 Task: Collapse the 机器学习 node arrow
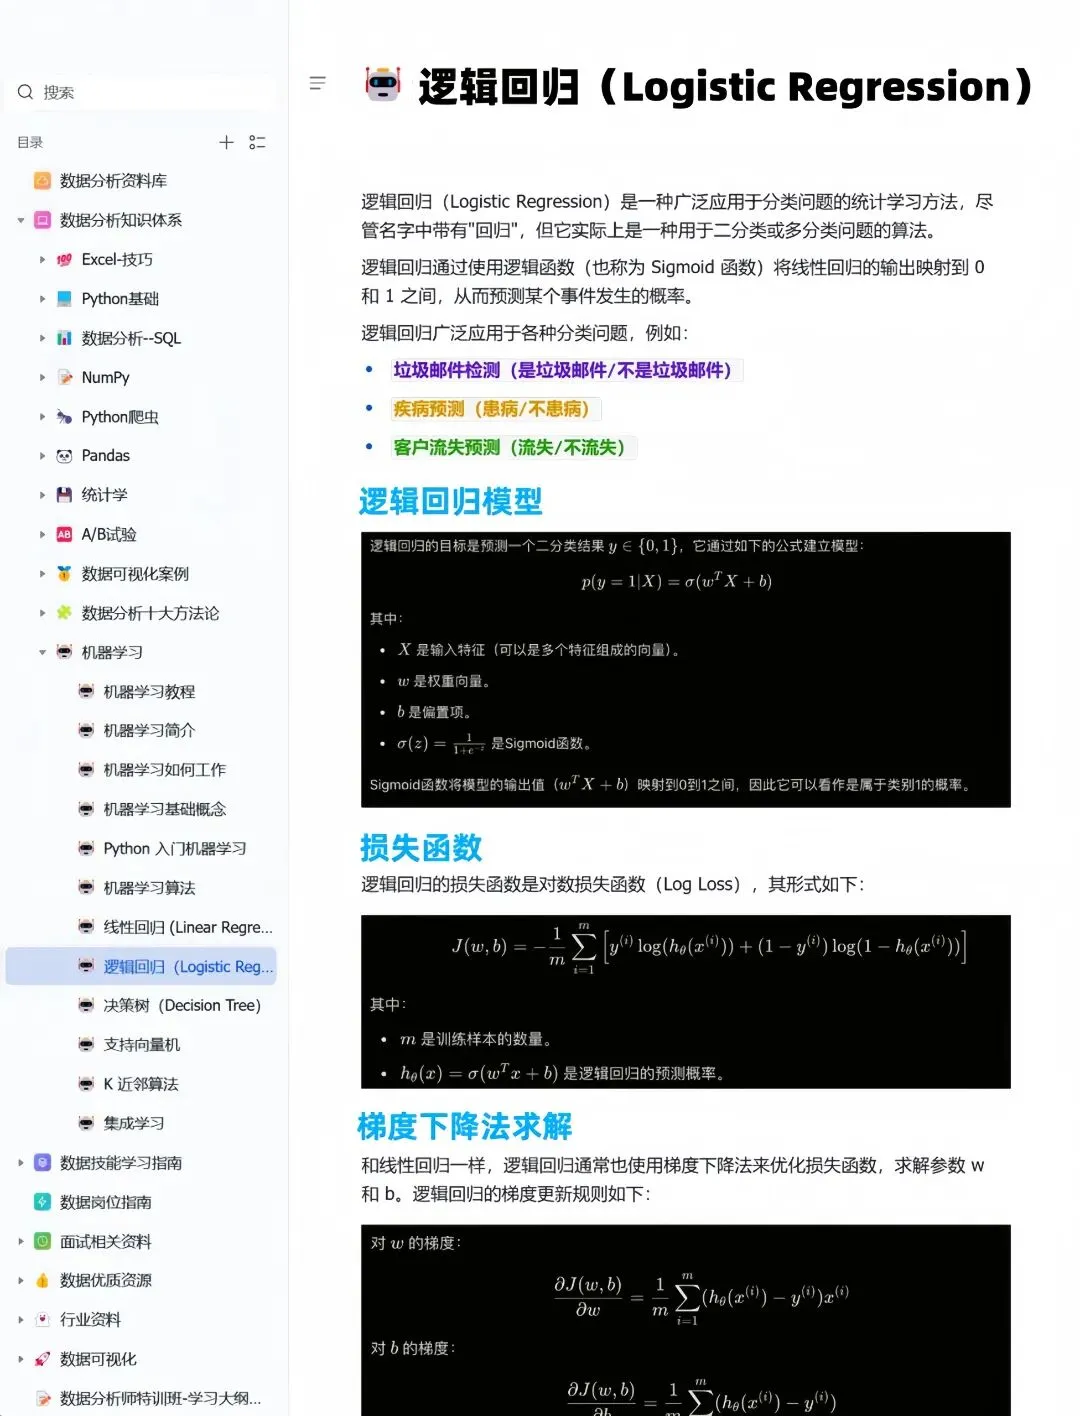42,652
